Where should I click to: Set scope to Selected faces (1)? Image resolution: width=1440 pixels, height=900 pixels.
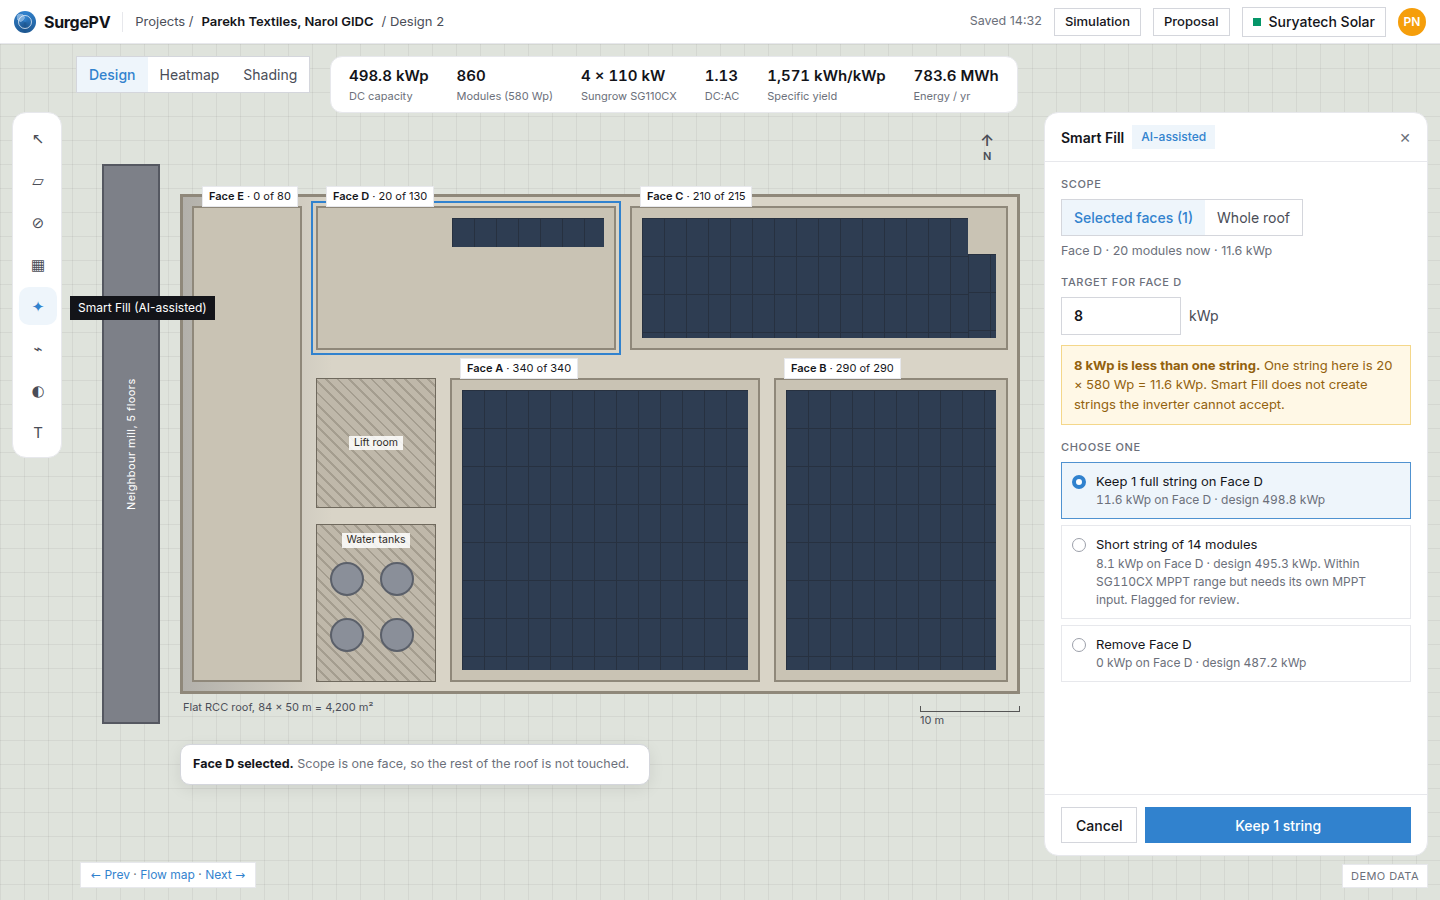[x=1133, y=218]
